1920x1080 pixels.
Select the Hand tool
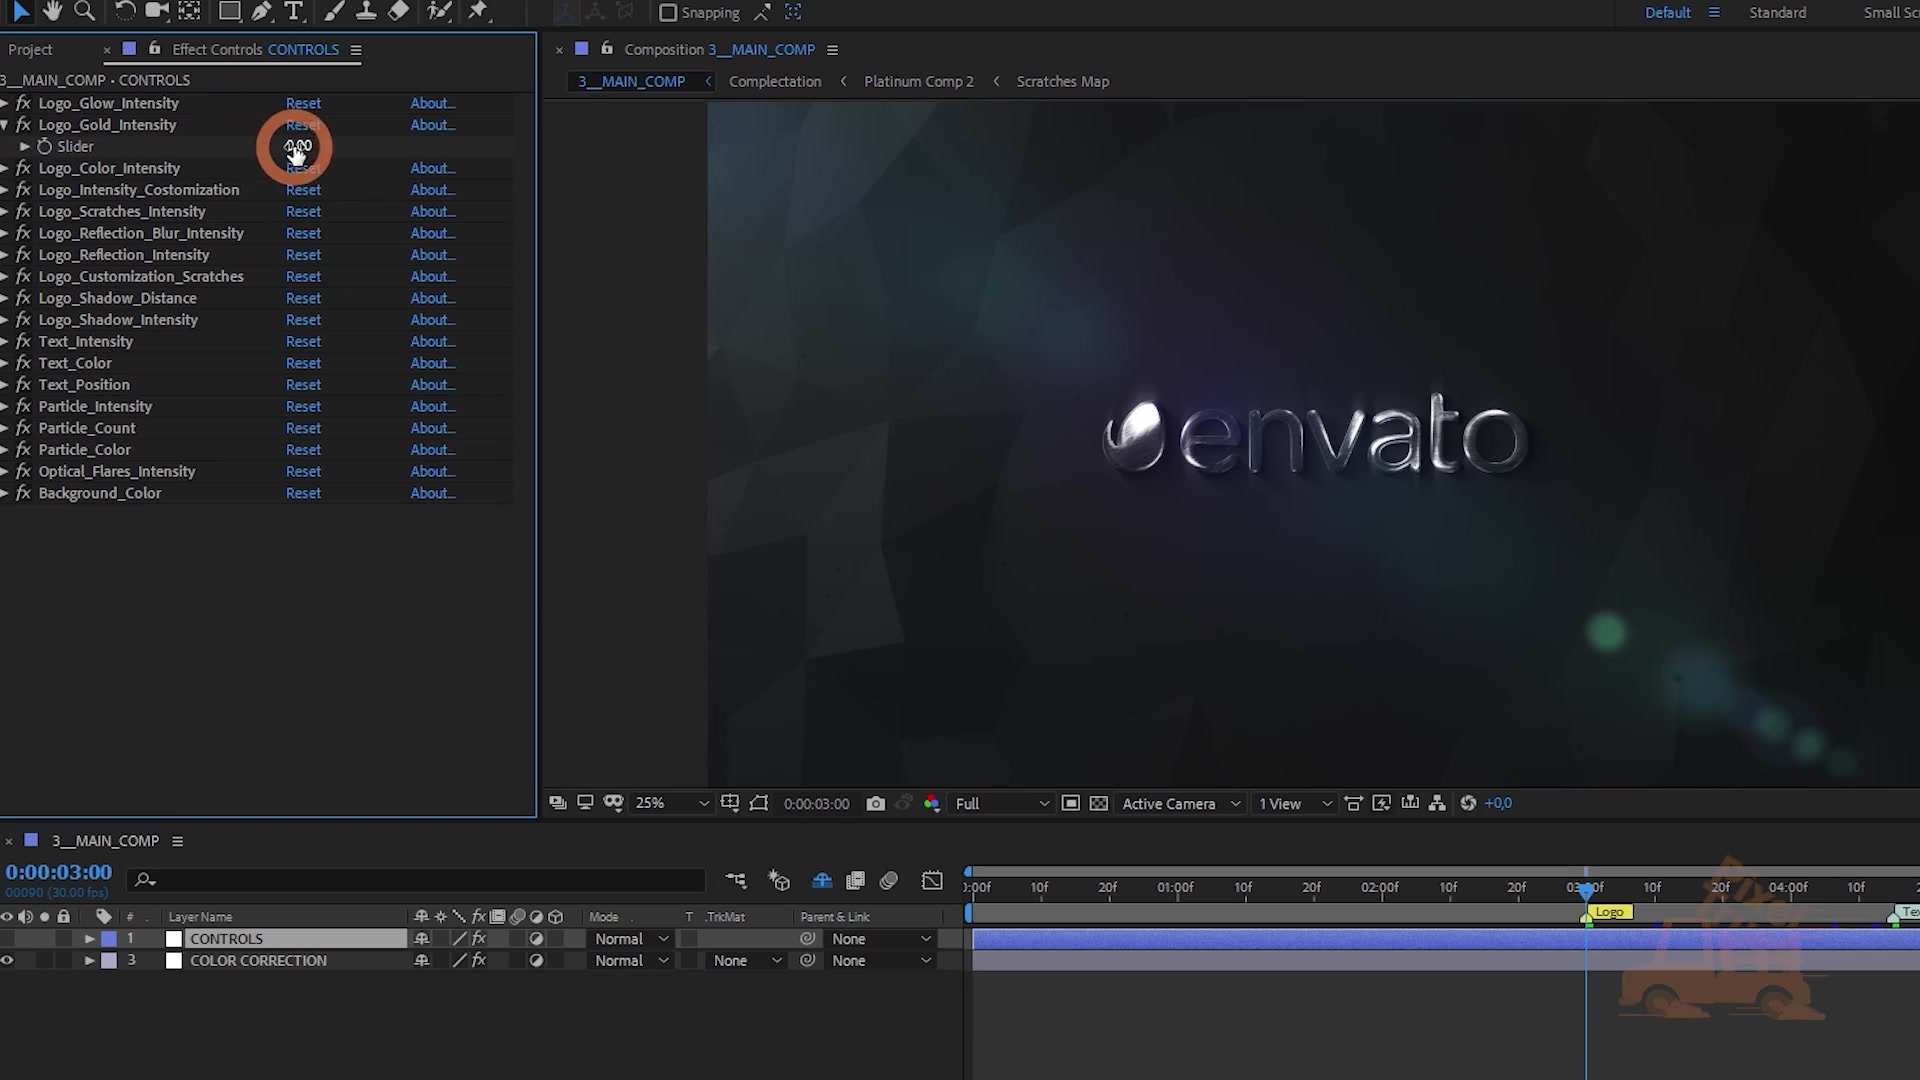pyautogui.click(x=53, y=12)
